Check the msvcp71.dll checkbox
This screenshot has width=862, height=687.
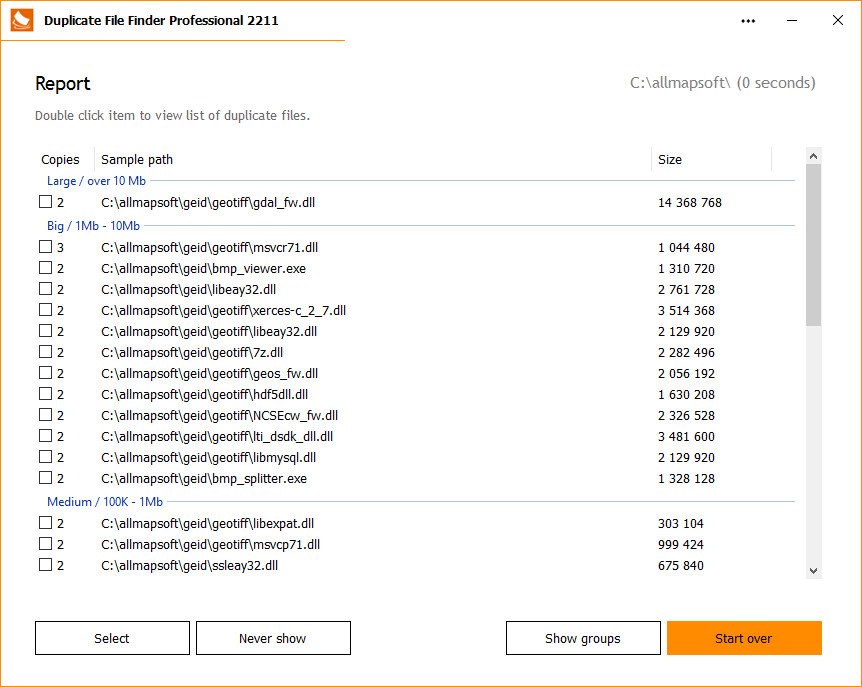pos(46,544)
